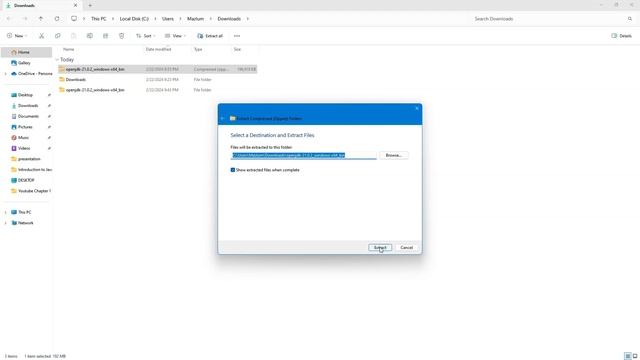Click the Back navigation arrow

[9, 19]
